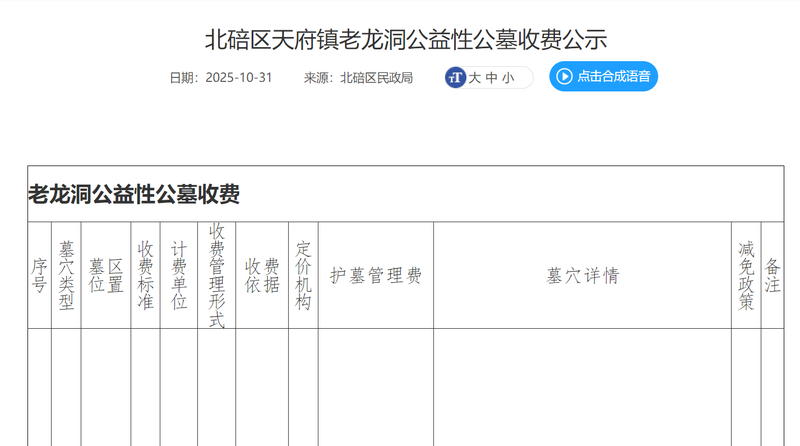Click the source 北碚区民政局 text
The height and width of the screenshot is (446, 800).
click(x=376, y=77)
